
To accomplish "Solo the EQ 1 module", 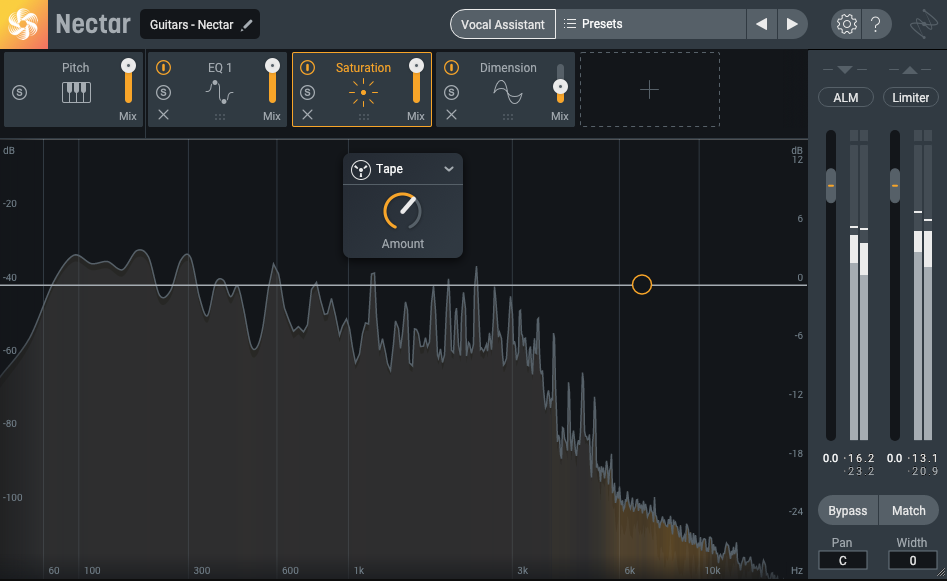I will point(163,92).
